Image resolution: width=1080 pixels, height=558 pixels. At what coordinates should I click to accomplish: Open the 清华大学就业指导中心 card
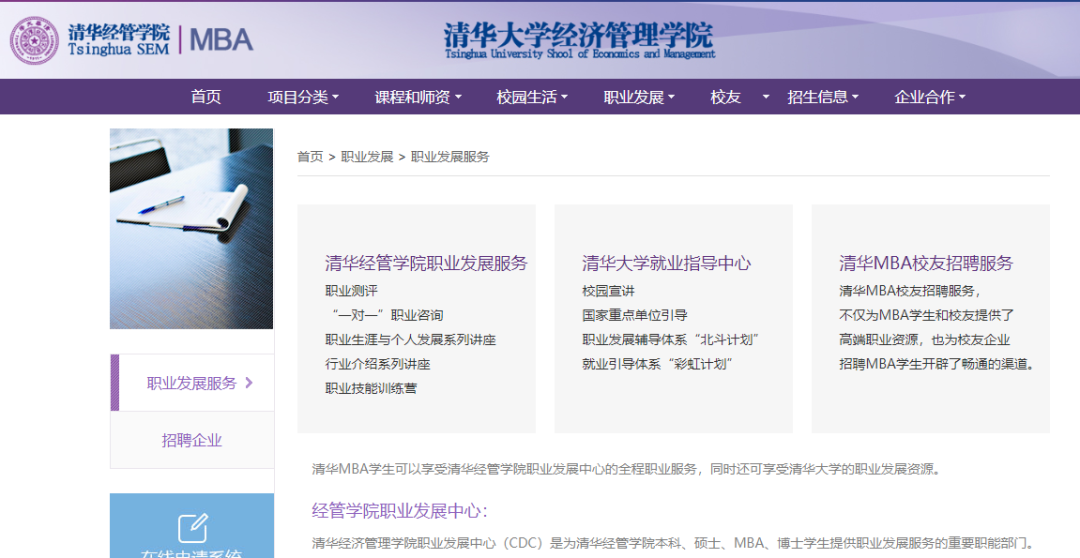[x=666, y=263]
